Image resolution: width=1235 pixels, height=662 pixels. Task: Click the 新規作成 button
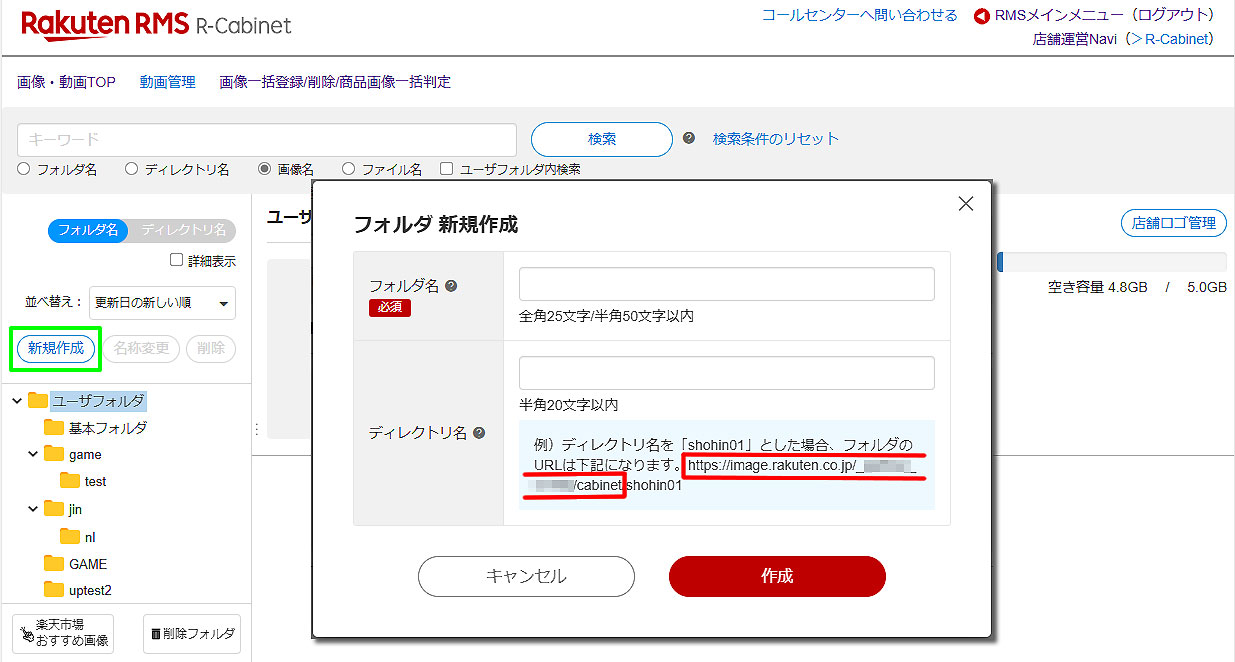(56, 348)
